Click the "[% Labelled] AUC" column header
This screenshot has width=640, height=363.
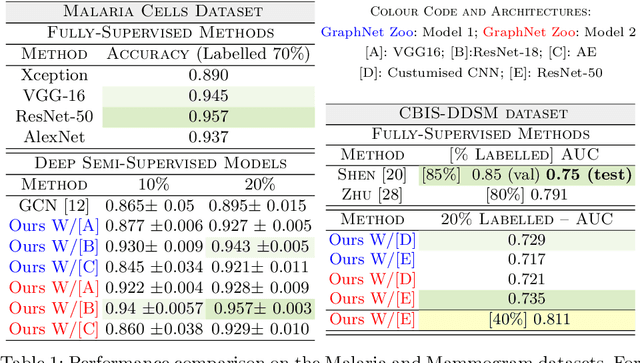[524, 155]
